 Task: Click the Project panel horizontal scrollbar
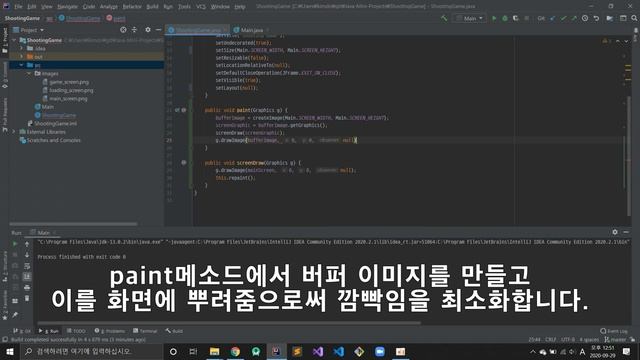pos(73,224)
